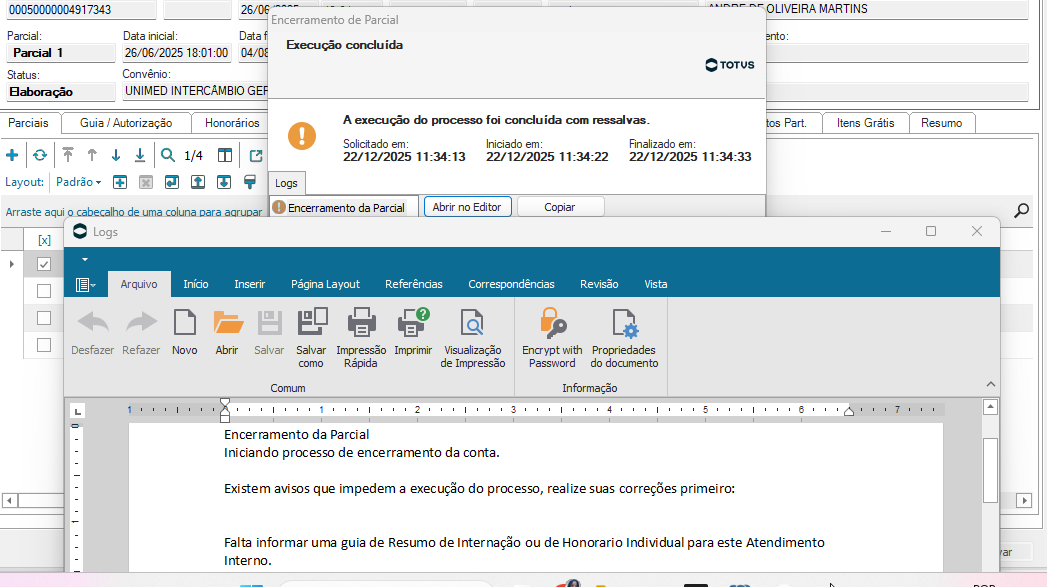Select the Arquivo ribbon tab
This screenshot has width=1047, height=587.
pyautogui.click(x=139, y=284)
